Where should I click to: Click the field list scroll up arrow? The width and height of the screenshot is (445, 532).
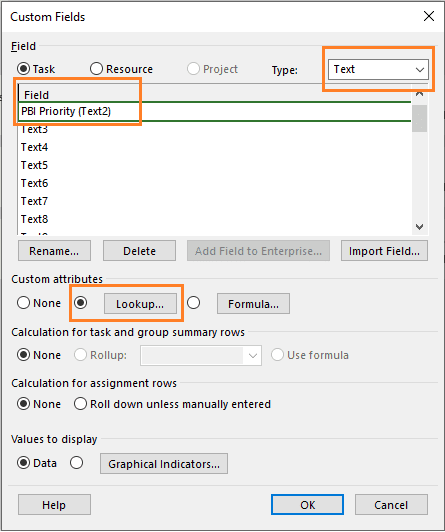pyautogui.click(x=420, y=93)
